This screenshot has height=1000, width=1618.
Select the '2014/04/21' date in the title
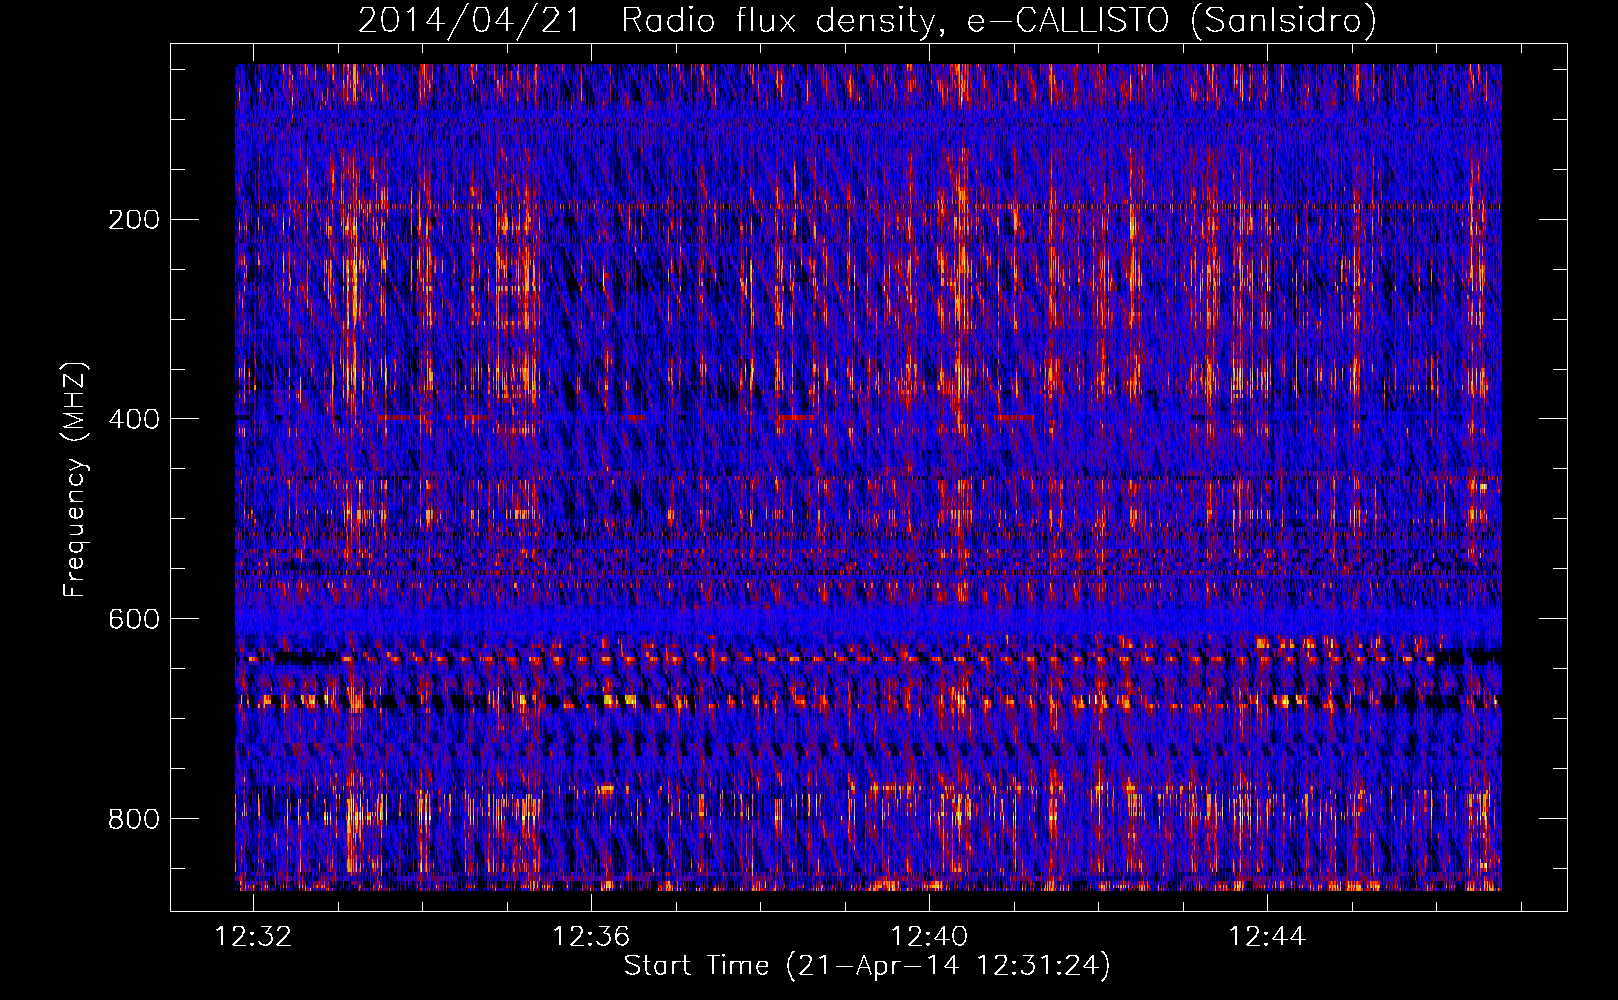[469, 20]
